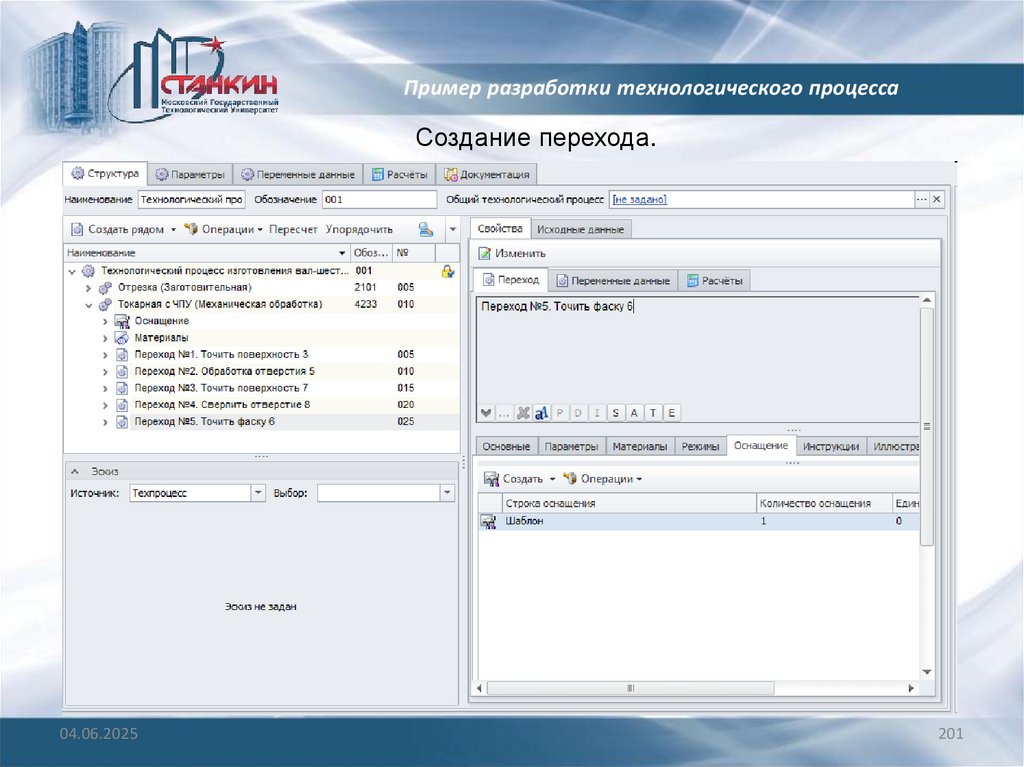Image resolution: width=1024 pixels, height=767 pixels.
Task: Expand Переход №5. Точить фаску 6
Action: tap(105, 423)
